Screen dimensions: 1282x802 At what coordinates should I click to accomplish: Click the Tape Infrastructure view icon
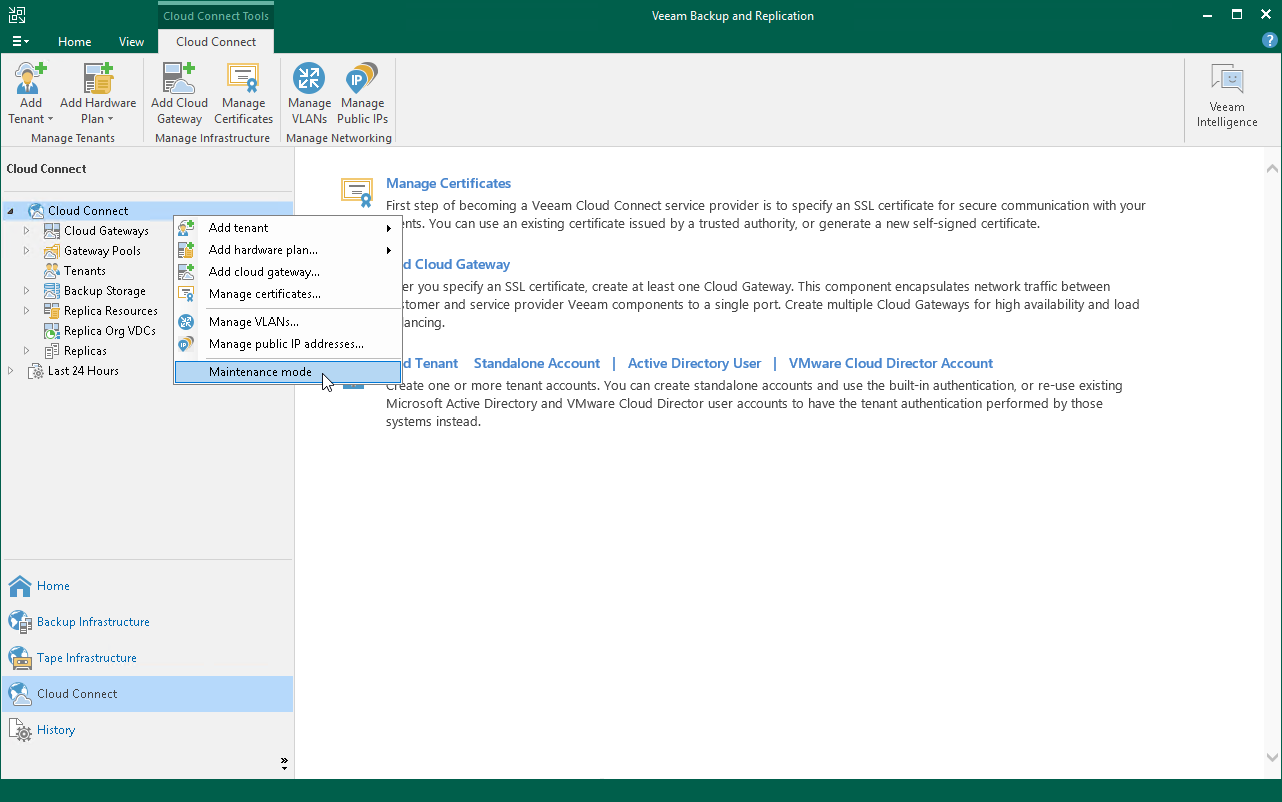tap(20, 658)
